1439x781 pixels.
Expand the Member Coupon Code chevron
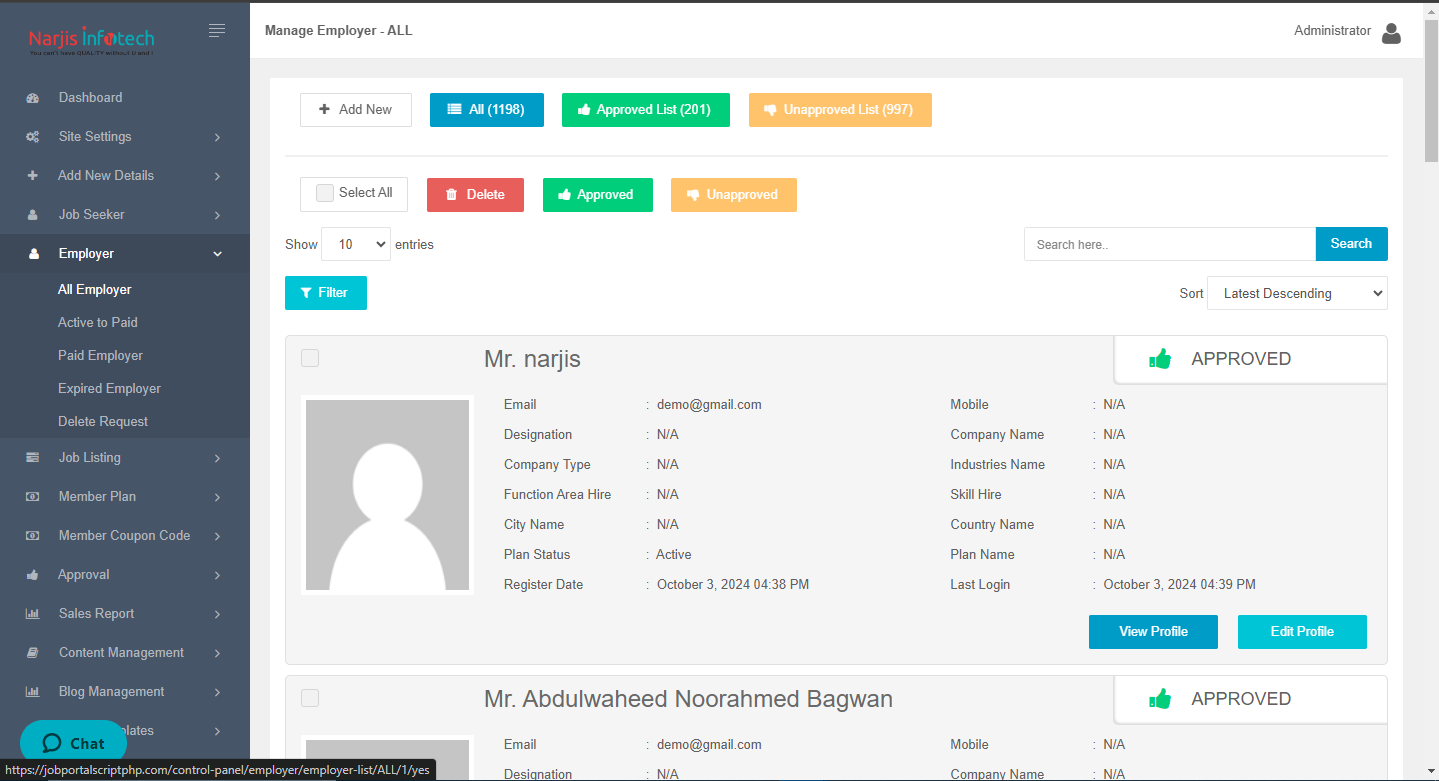coord(217,536)
